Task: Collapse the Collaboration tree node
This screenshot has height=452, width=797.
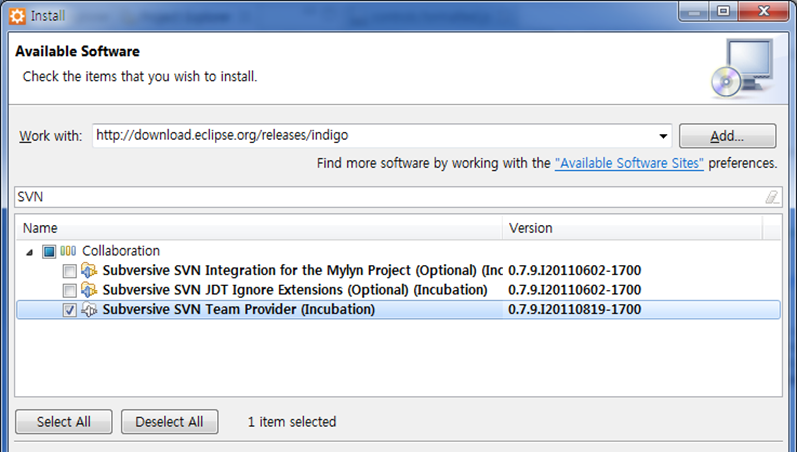Action: (29, 252)
